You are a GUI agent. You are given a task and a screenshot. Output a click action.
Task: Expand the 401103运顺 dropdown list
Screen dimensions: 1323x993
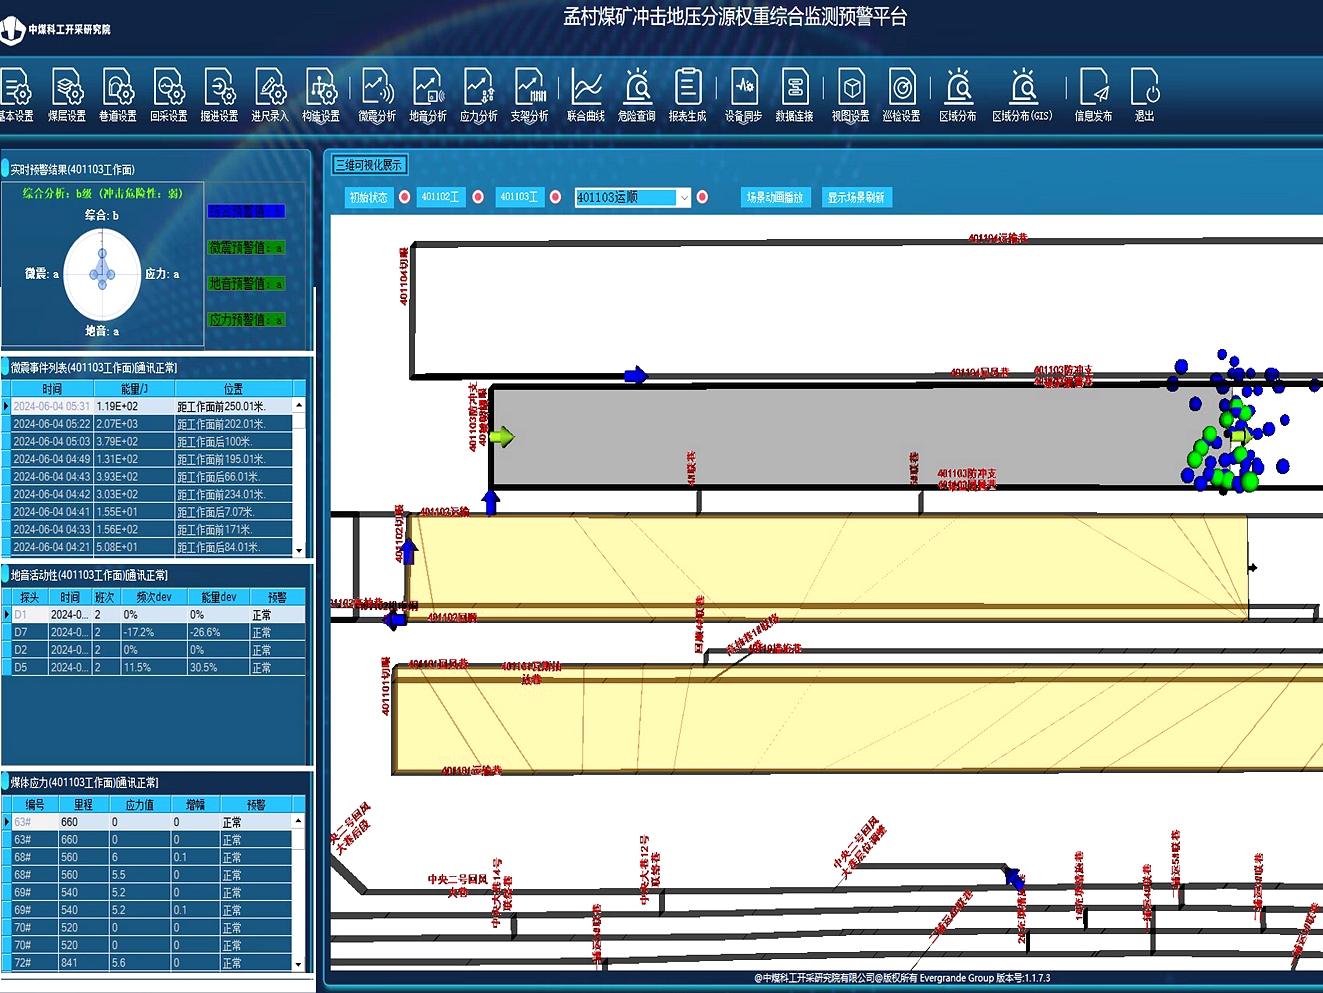click(684, 198)
